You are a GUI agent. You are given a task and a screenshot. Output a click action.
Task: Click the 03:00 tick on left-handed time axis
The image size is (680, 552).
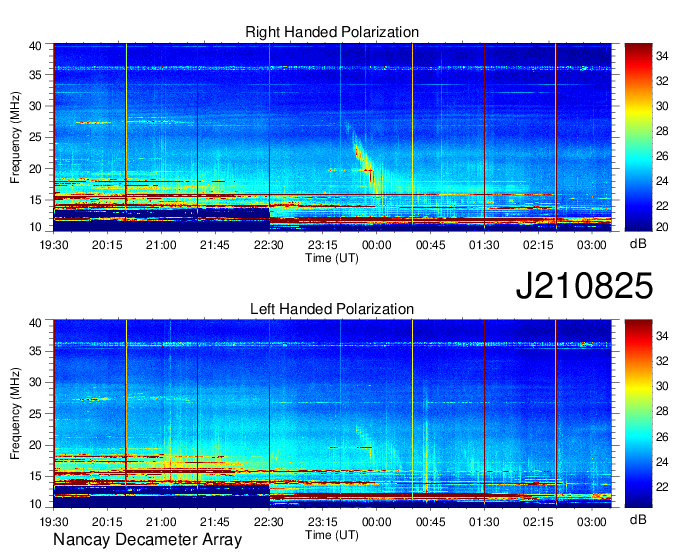592,522
